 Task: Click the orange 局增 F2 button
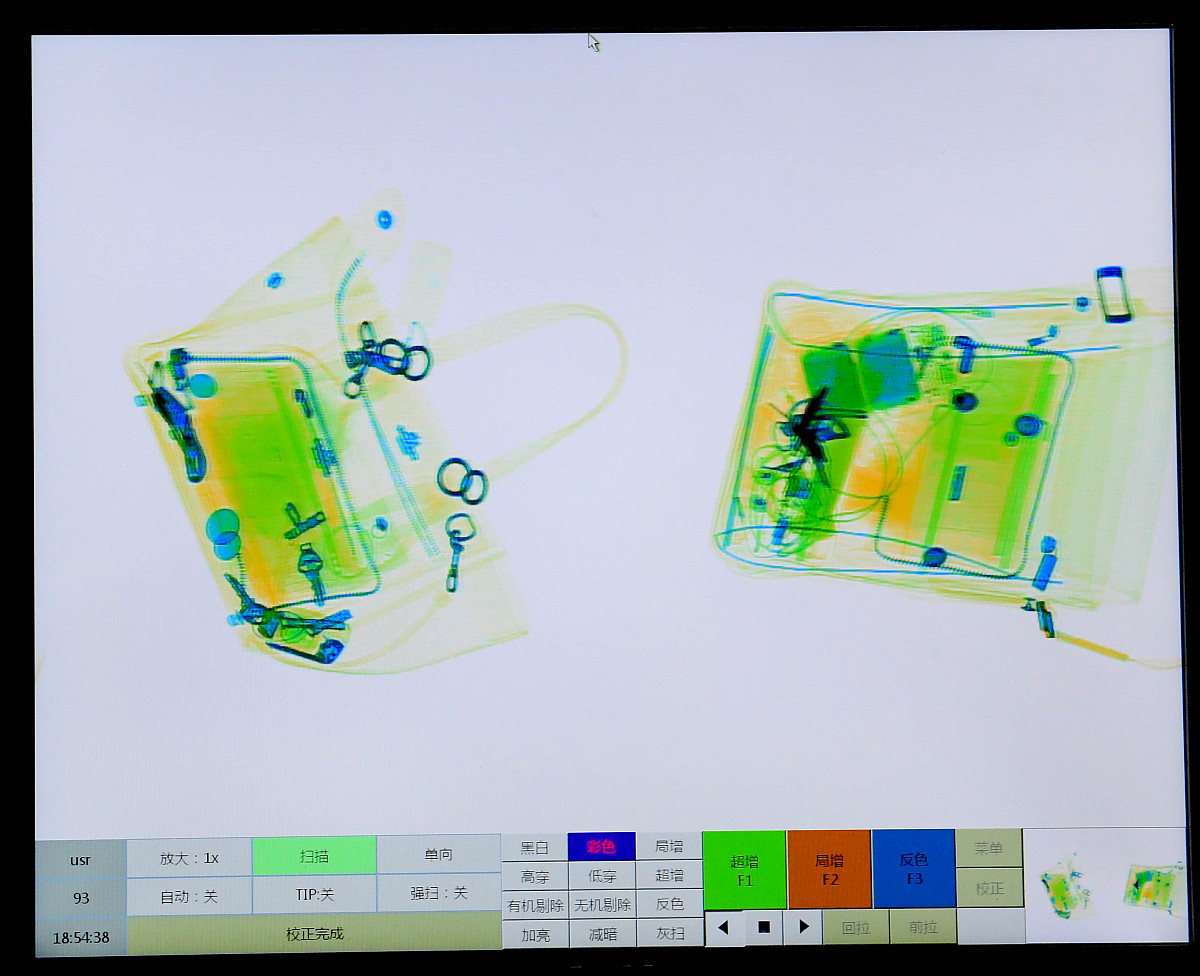pos(829,869)
